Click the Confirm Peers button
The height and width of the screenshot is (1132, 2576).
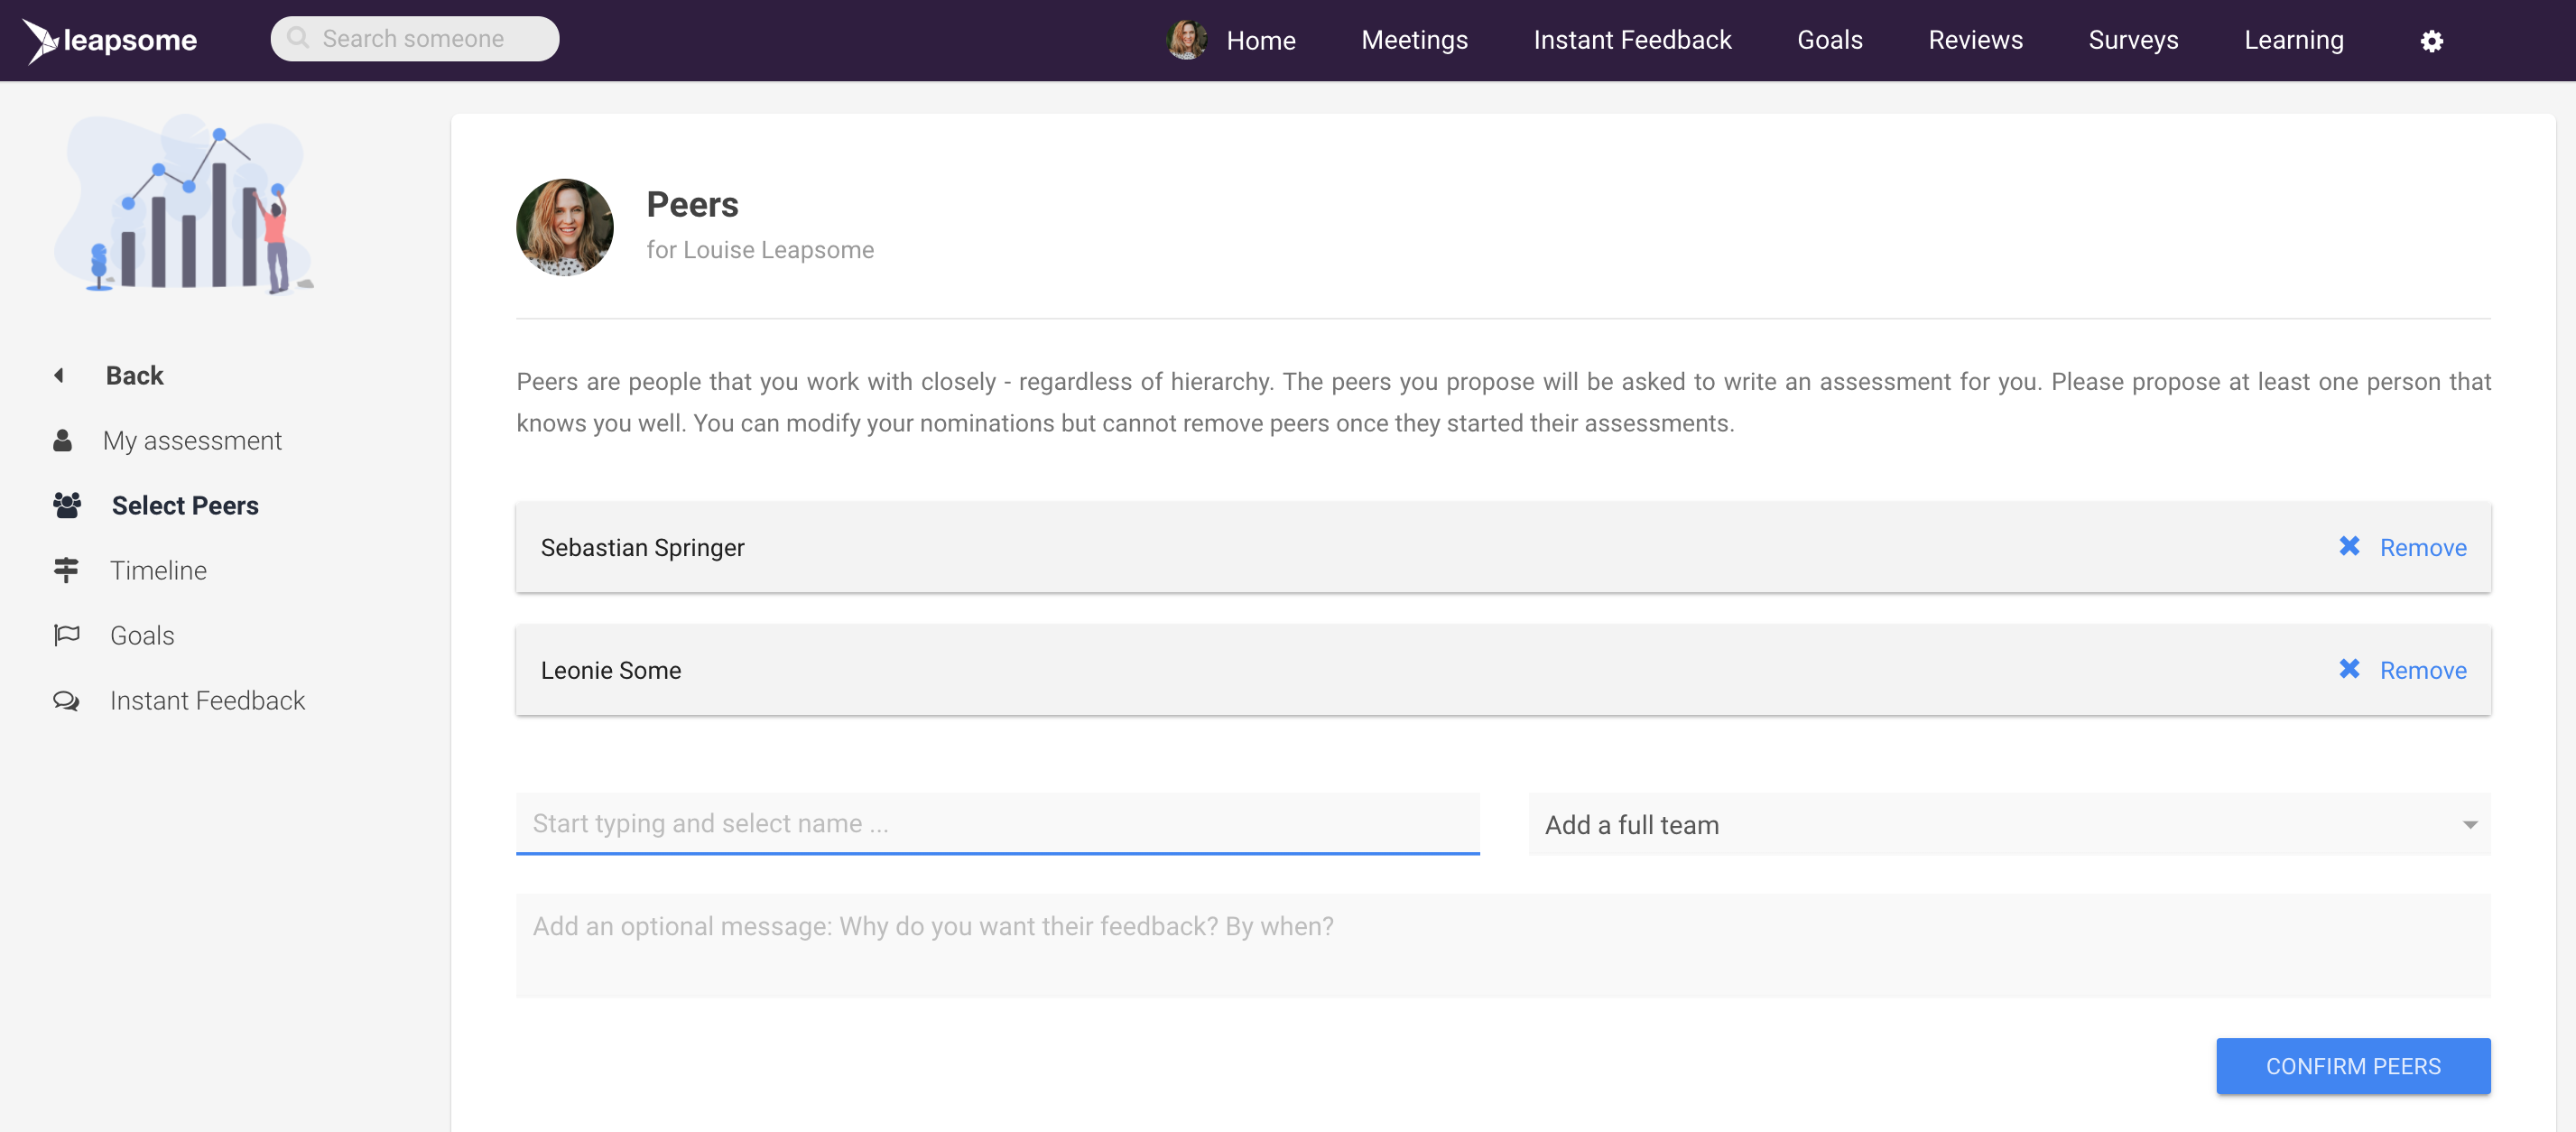[2353, 1066]
